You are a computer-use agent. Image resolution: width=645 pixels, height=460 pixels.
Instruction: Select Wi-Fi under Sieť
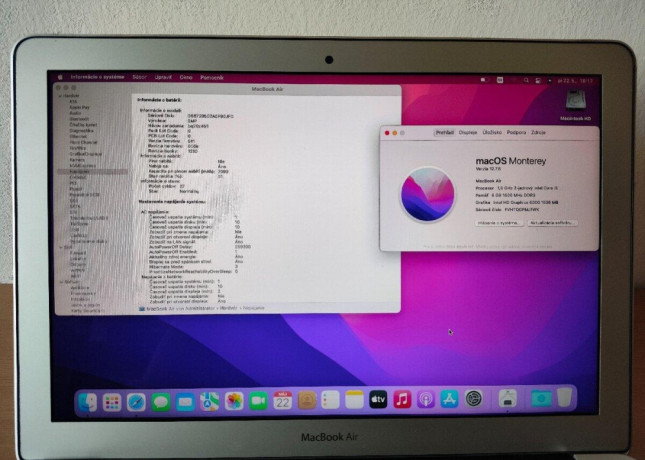pyautogui.click(x=75, y=276)
